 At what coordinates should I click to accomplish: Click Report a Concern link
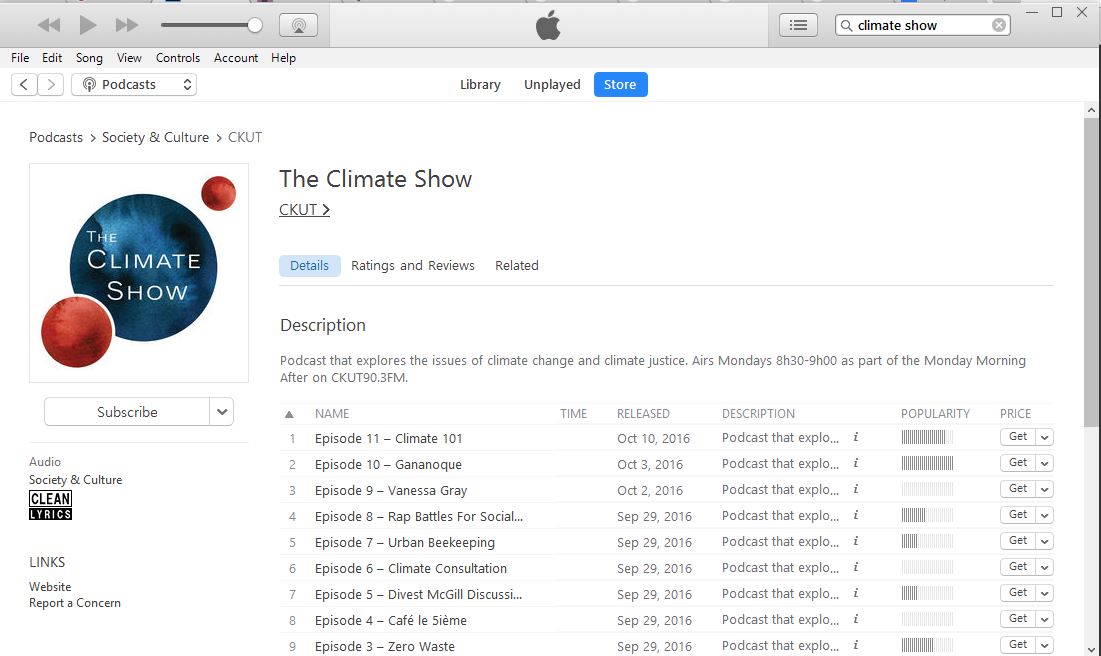pos(74,603)
